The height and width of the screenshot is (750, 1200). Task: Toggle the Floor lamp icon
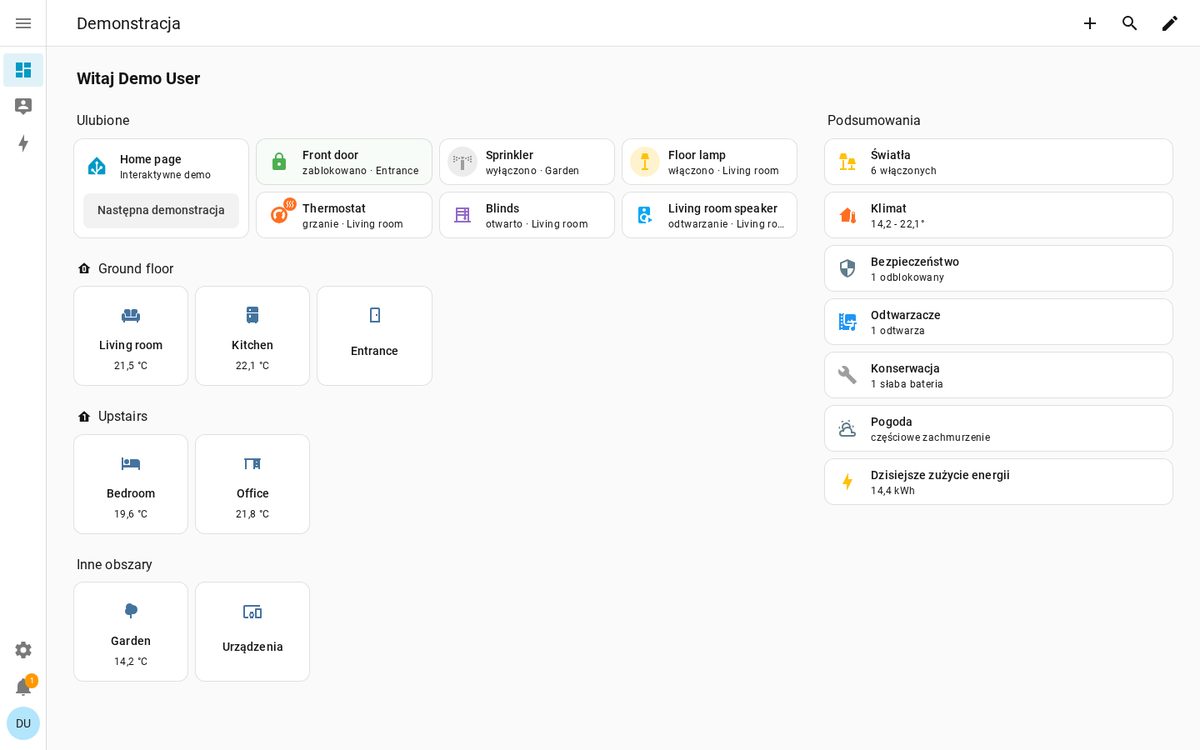coord(645,162)
